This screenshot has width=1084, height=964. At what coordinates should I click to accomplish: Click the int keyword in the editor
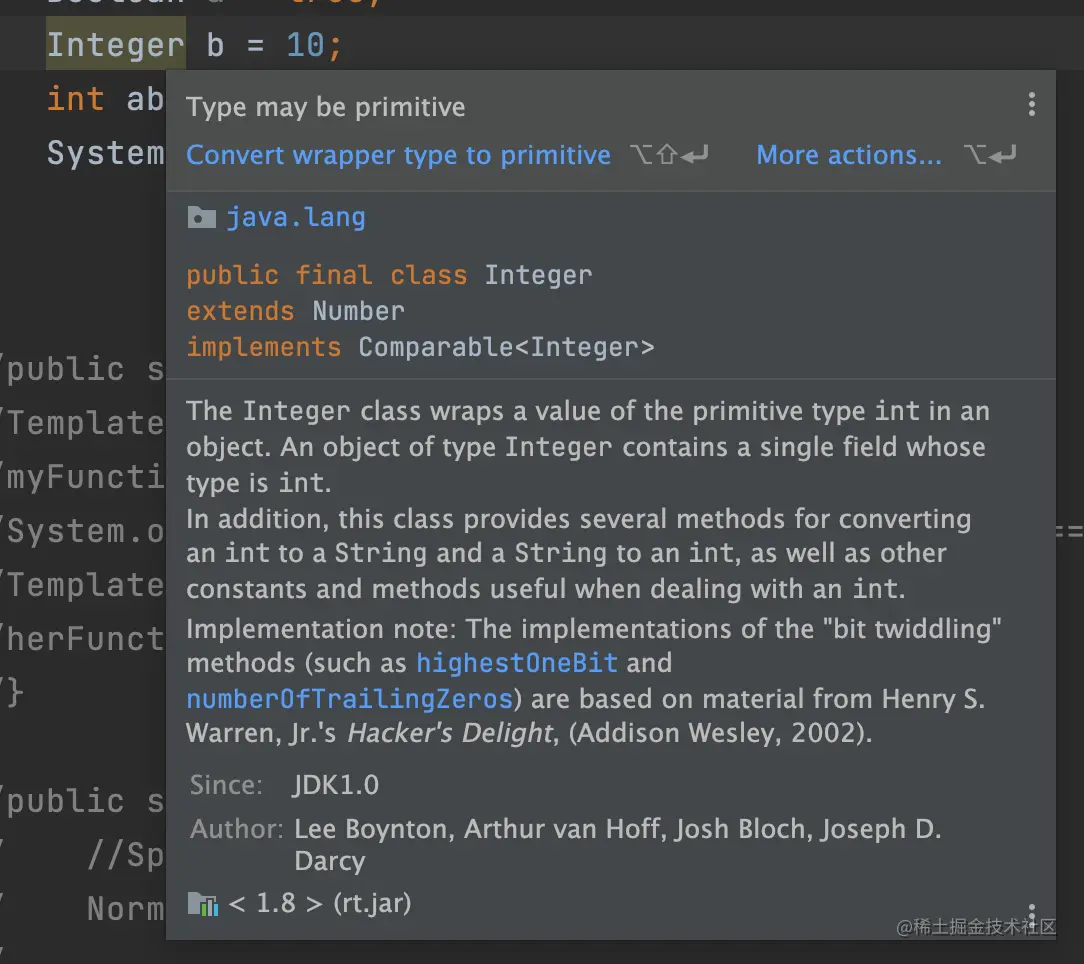[75, 99]
